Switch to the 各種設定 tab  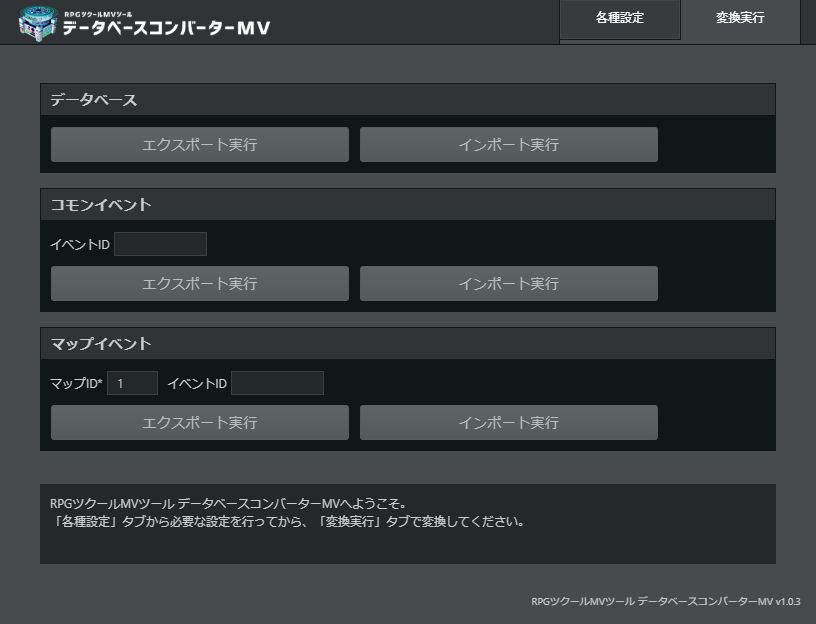[x=620, y=19]
